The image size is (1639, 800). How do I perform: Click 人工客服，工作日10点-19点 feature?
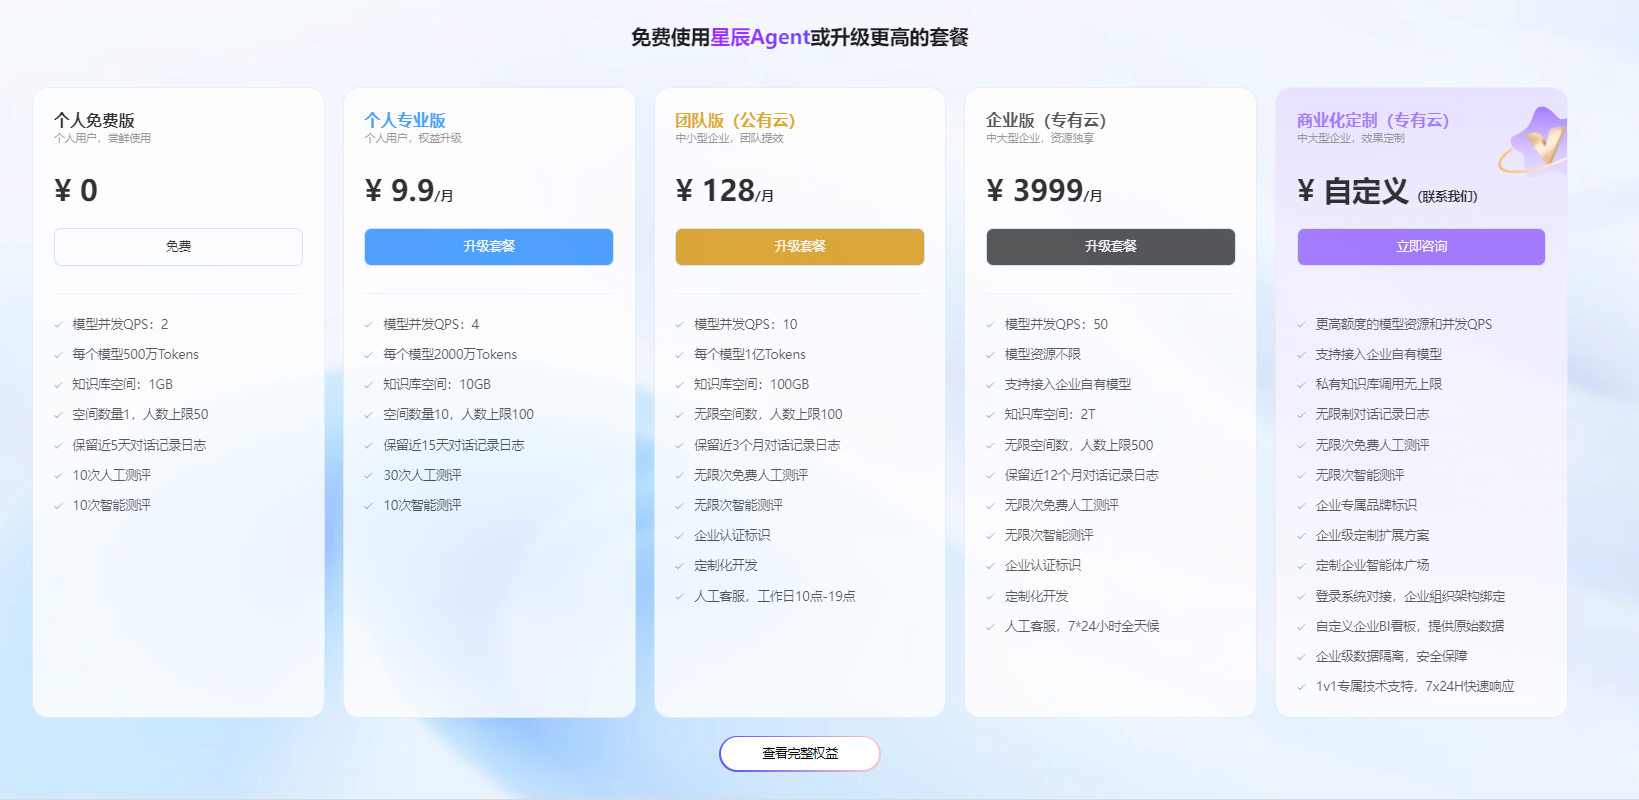point(775,596)
